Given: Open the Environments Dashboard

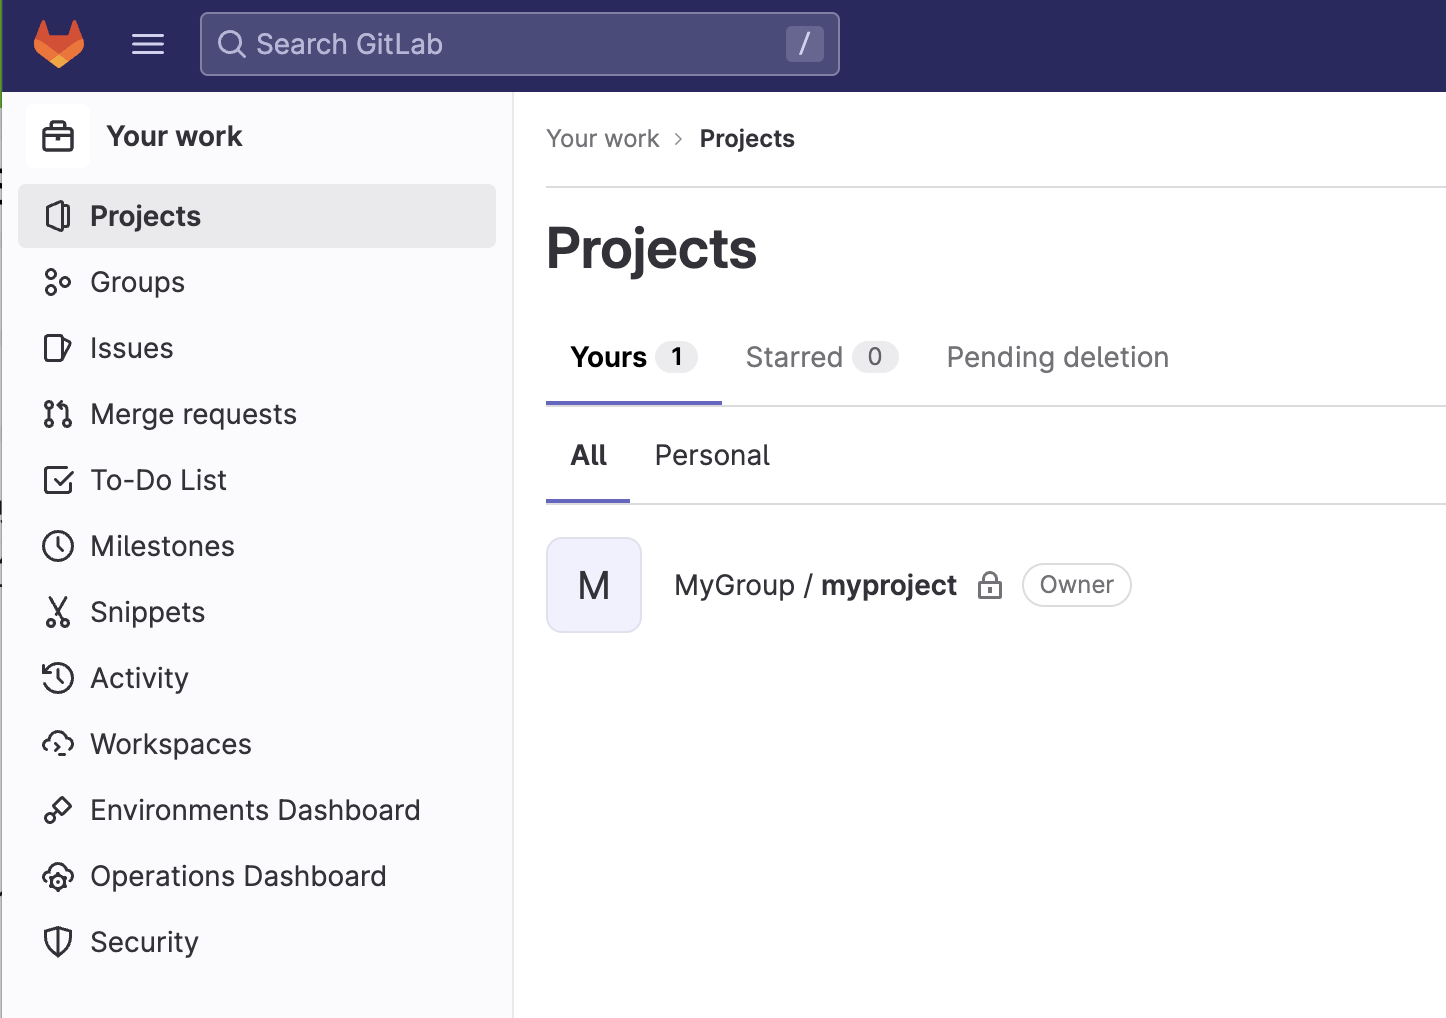Looking at the screenshot, I should pyautogui.click(x=255, y=809).
